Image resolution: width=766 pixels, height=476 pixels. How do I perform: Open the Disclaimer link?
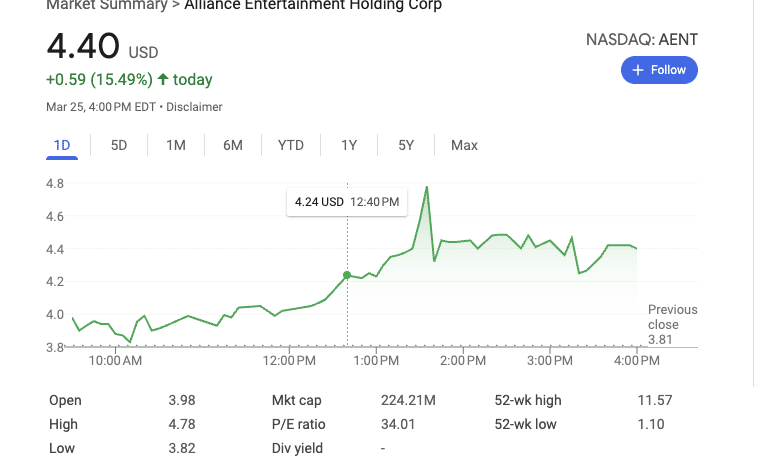tap(194, 107)
